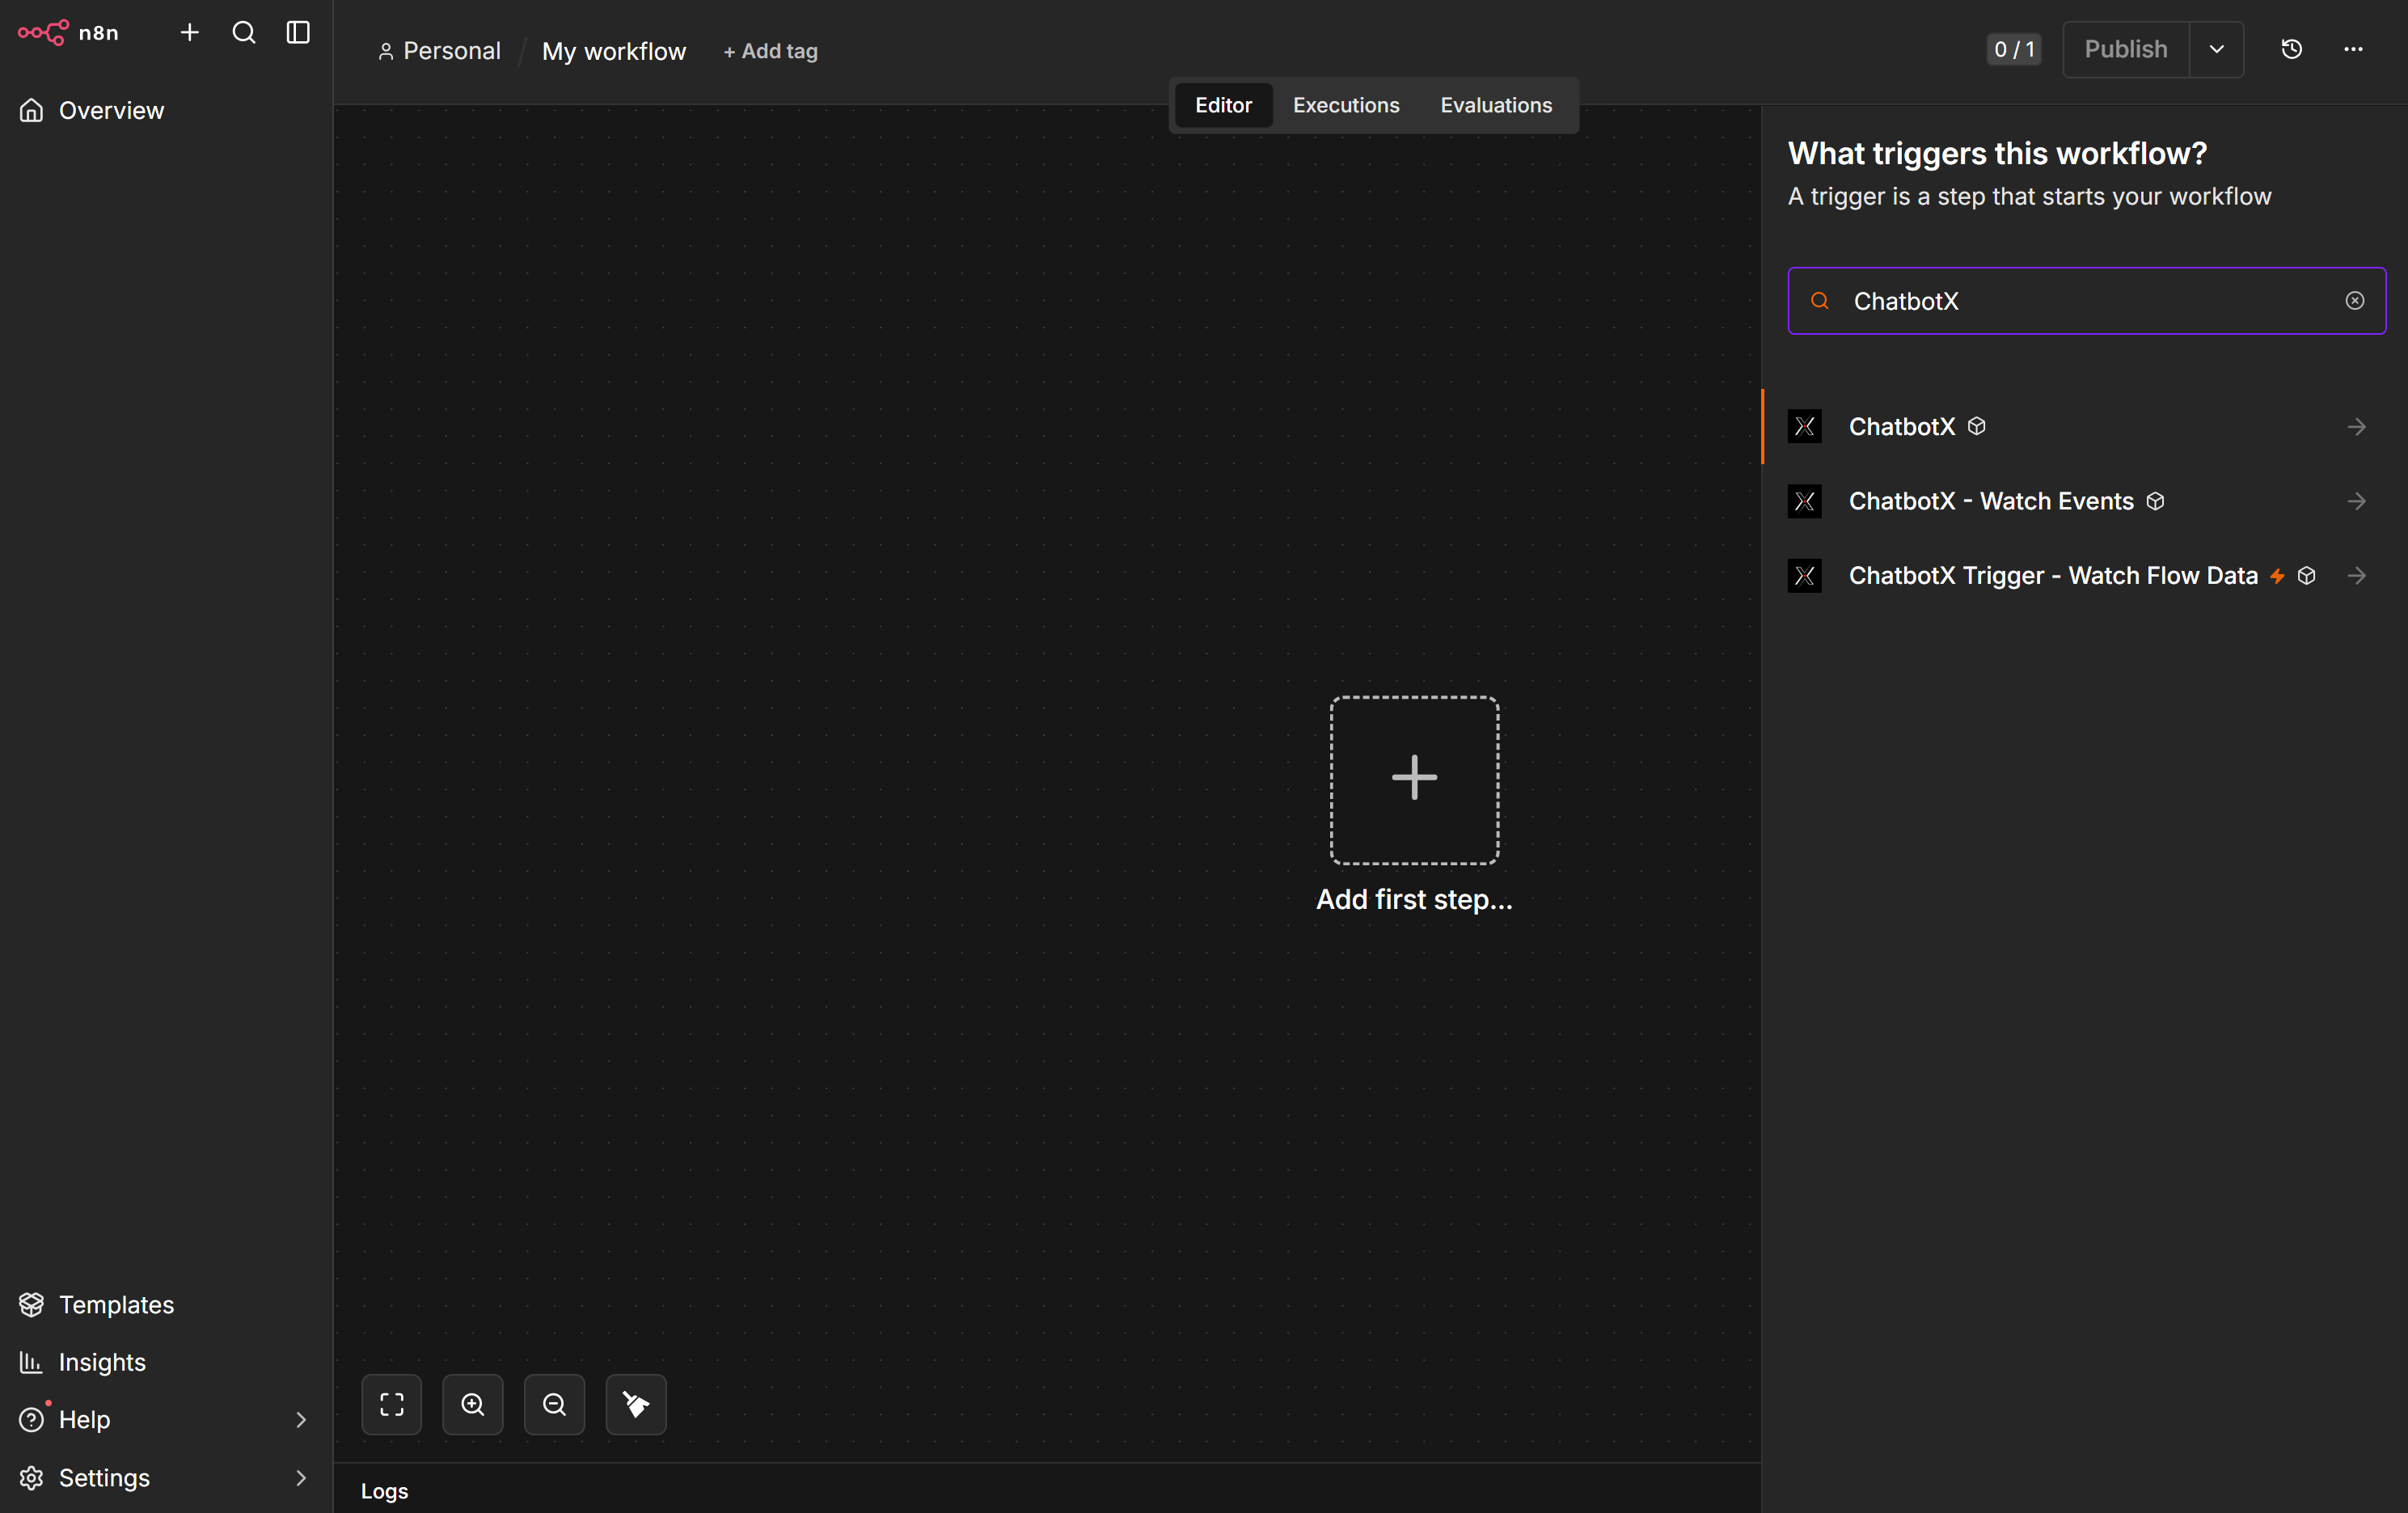Go to the Personal project breadcrumb
The height and width of the screenshot is (1513, 2408).
(x=439, y=51)
